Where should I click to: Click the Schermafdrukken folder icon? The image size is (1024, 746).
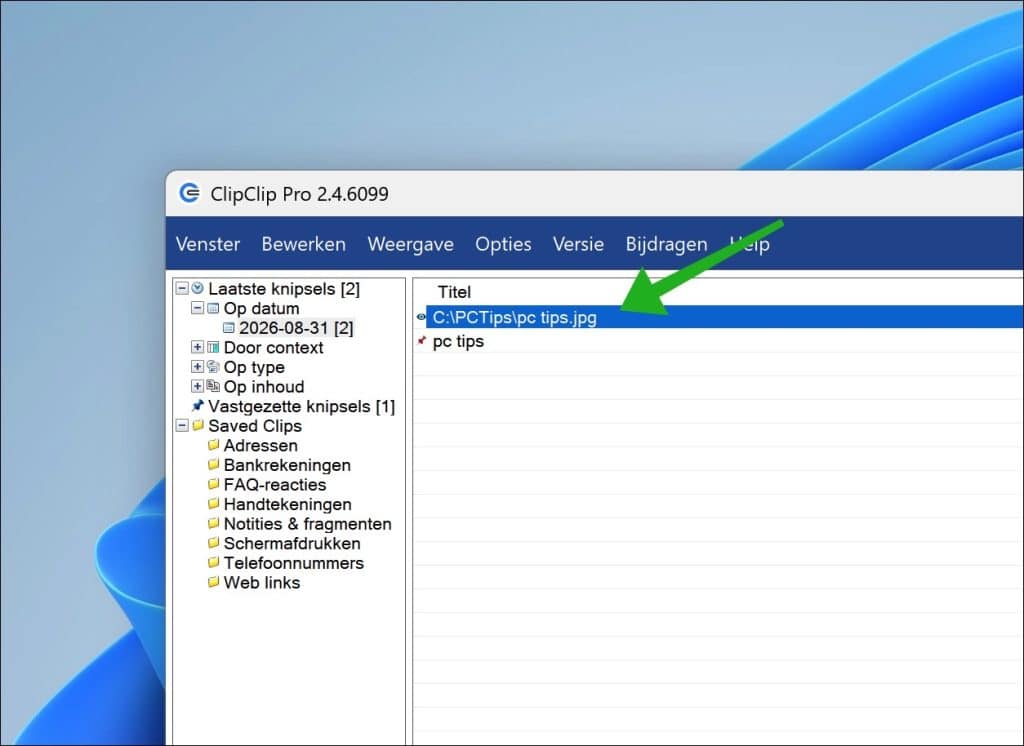coord(213,543)
